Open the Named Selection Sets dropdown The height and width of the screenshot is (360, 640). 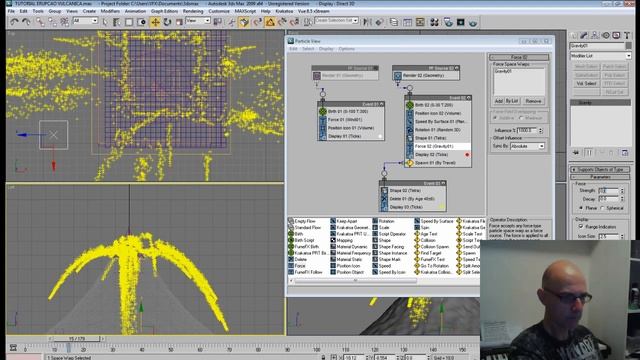(336, 20)
